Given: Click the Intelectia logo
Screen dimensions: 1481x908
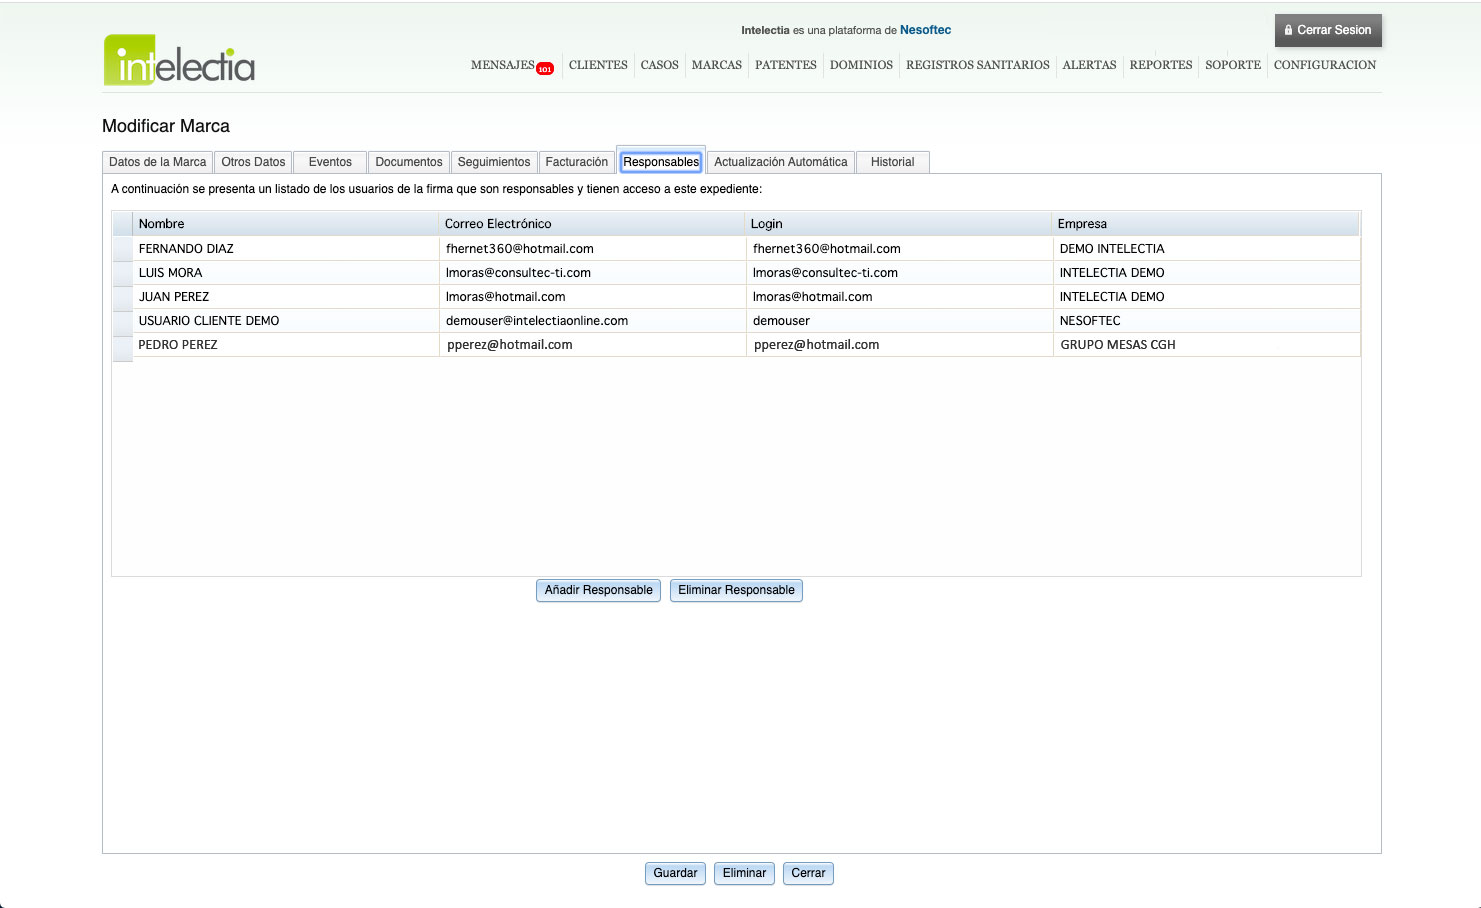Looking at the screenshot, I should pyautogui.click(x=179, y=61).
